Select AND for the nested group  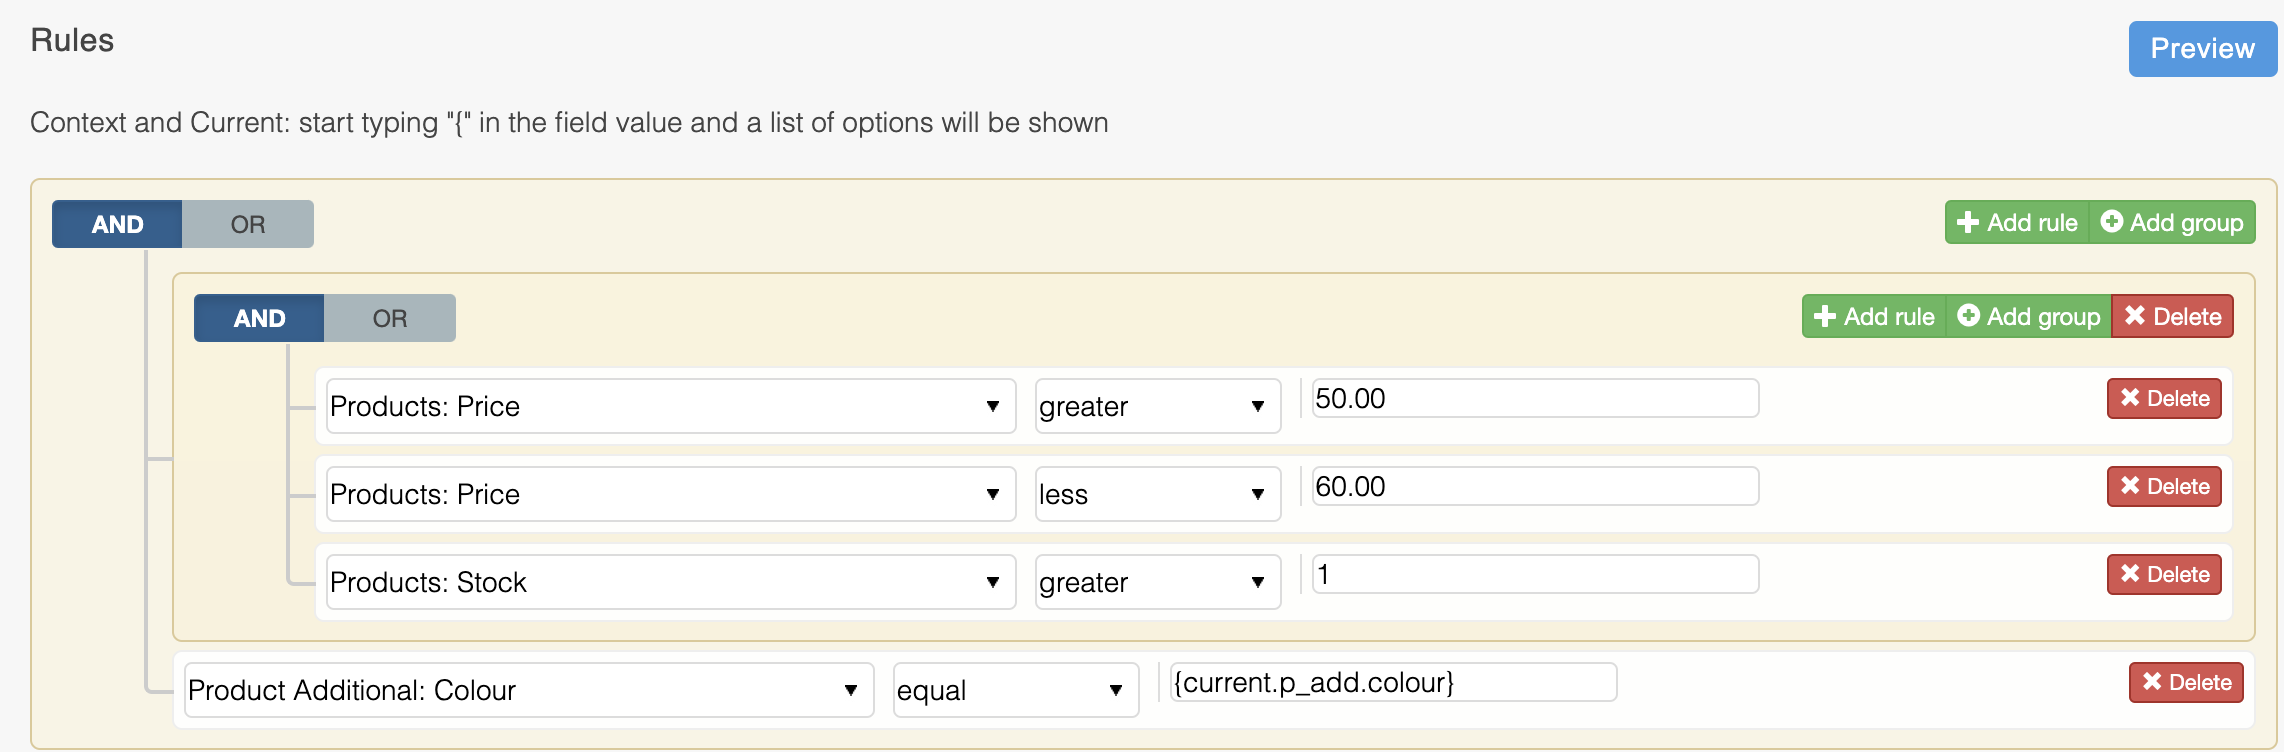(x=259, y=318)
